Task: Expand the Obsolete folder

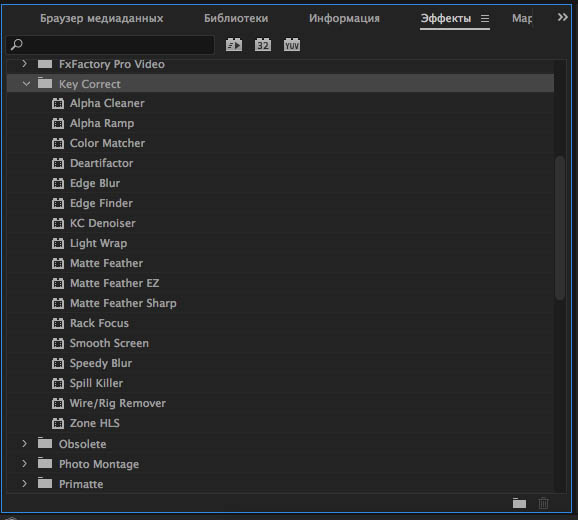Action: (24, 443)
